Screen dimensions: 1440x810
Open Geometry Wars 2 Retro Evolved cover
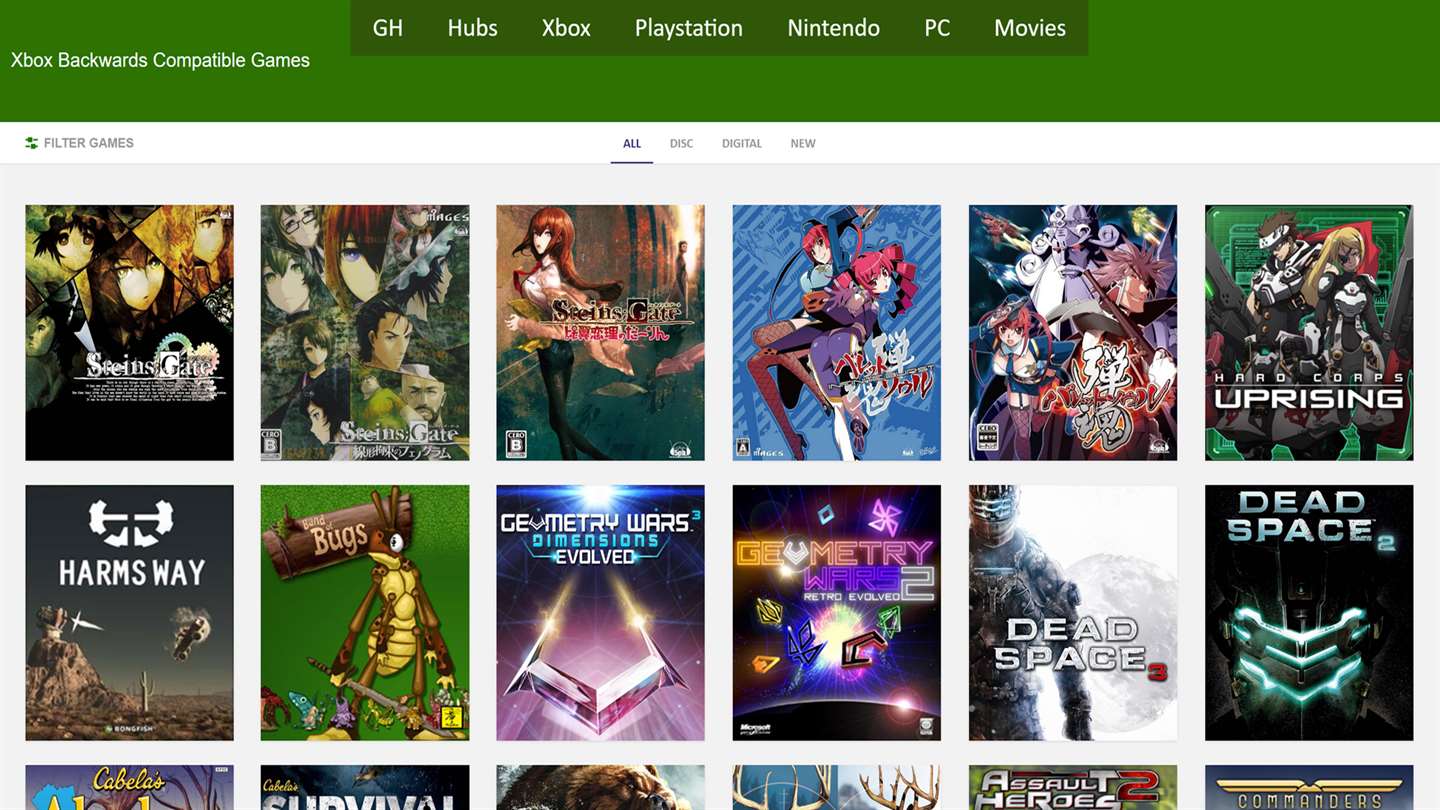pyautogui.click(x=836, y=613)
